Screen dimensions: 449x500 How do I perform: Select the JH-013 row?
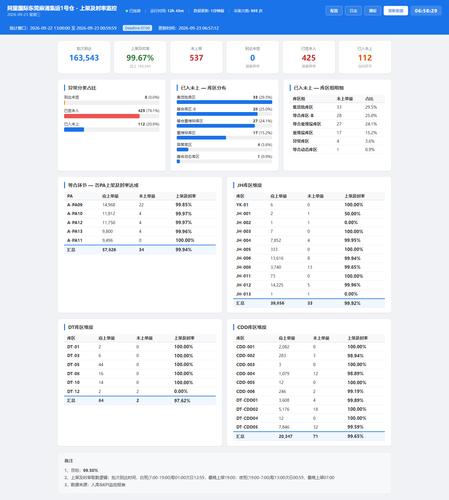pyautogui.click(x=309, y=294)
